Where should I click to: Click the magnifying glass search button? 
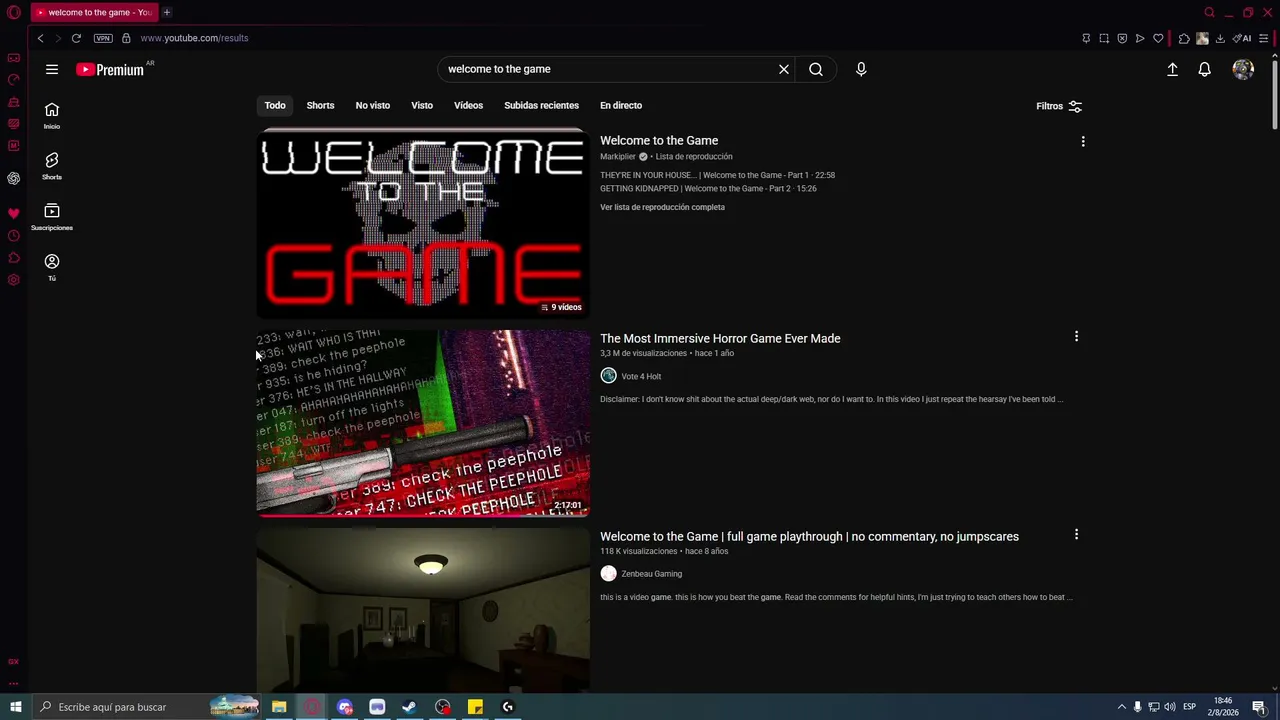816,69
